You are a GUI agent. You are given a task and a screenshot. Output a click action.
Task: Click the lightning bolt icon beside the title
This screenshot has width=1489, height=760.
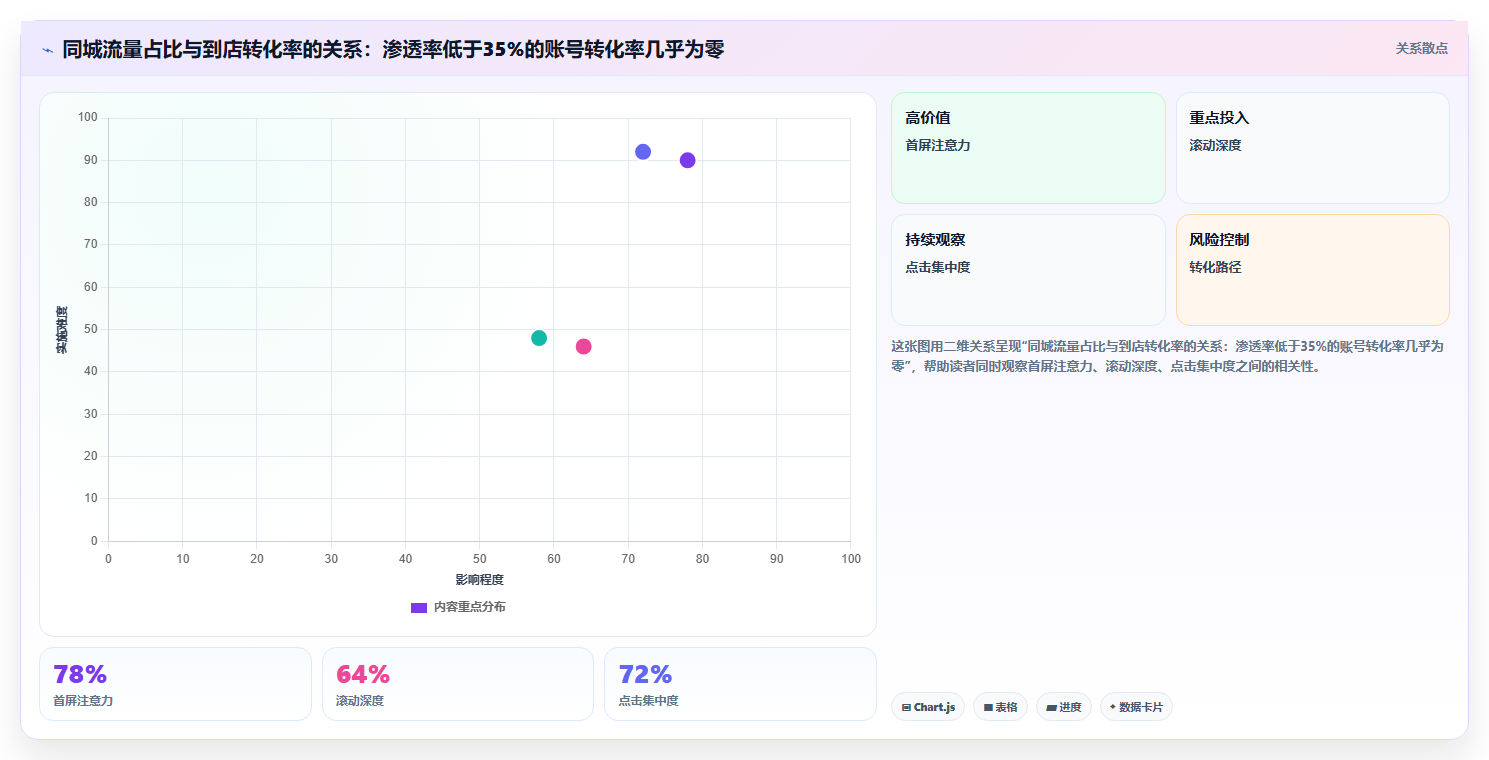click(48, 49)
